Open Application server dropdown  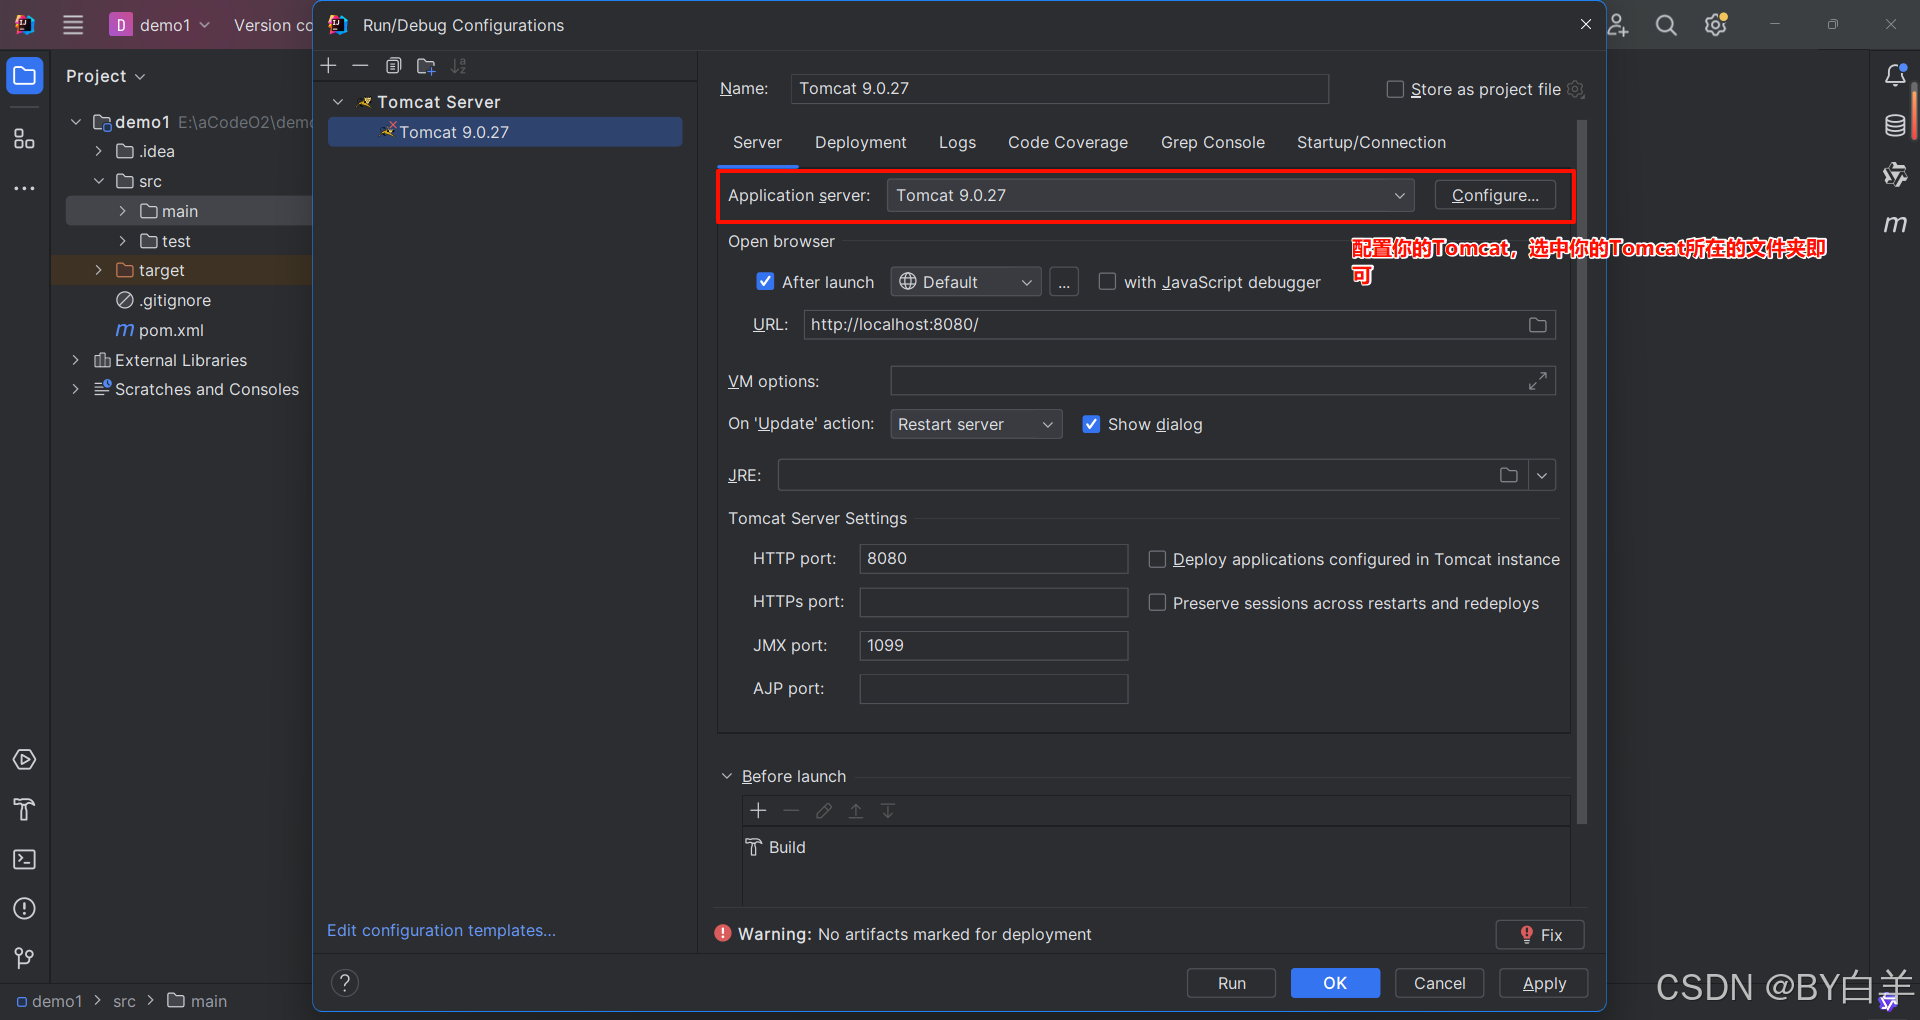[1150, 196]
